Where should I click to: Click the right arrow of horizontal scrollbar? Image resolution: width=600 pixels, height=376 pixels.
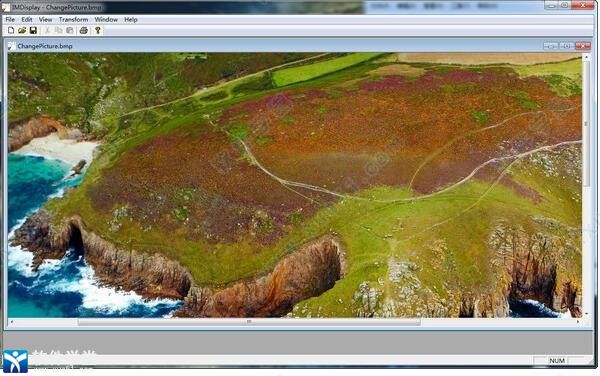[577, 322]
